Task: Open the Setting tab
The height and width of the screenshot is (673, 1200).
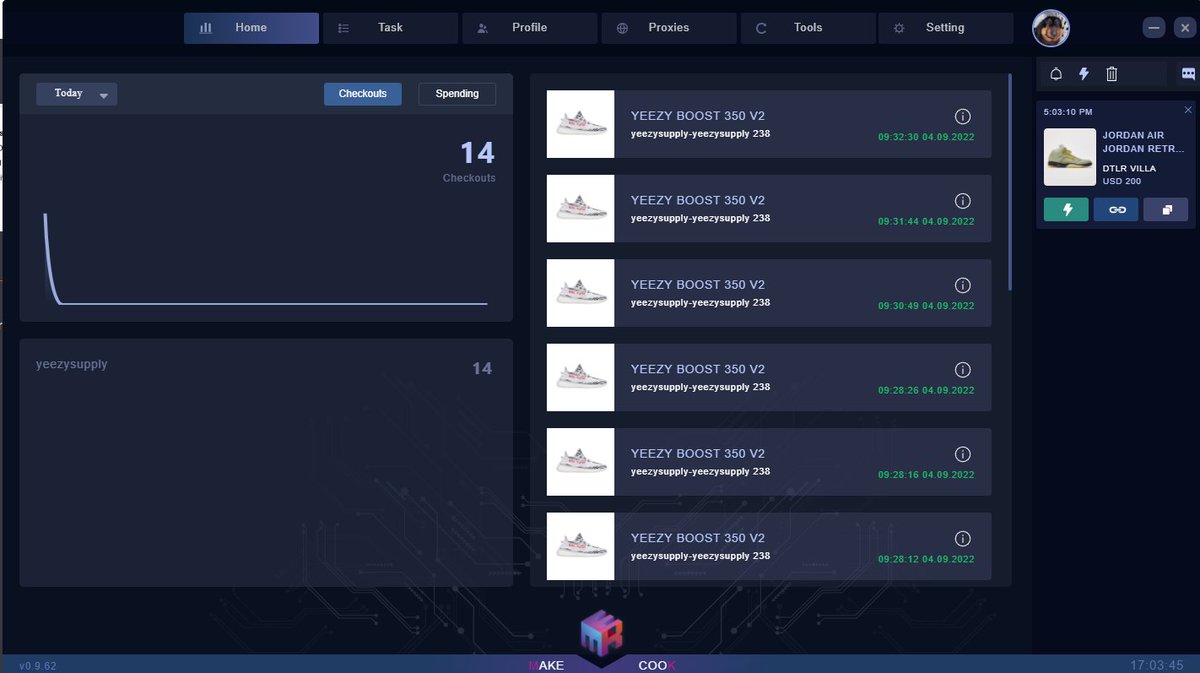Action: [x=946, y=28]
